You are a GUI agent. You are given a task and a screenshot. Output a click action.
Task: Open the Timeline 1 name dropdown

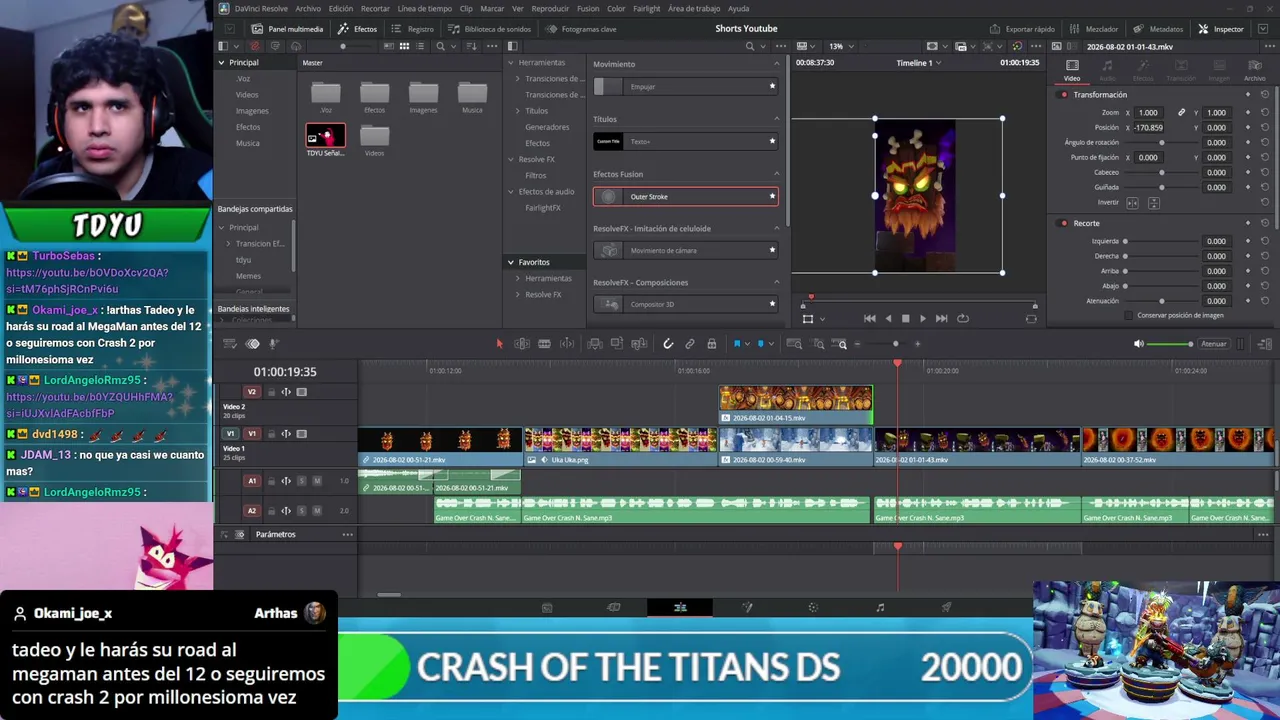tap(919, 63)
